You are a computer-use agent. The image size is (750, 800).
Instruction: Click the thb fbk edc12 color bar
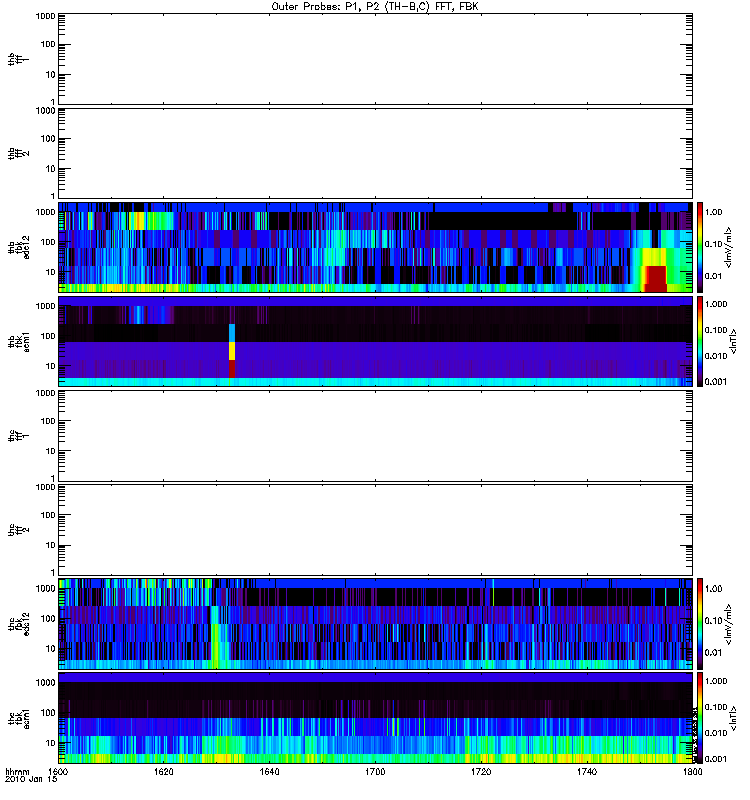coord(700,247)
